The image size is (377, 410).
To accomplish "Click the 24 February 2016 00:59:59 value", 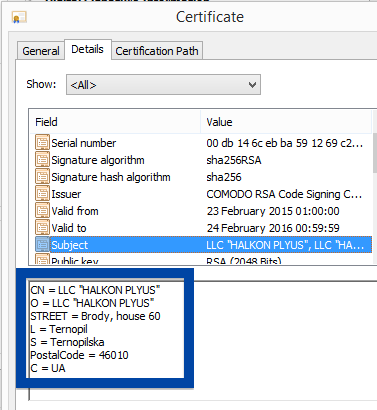I will pos(273,228).
